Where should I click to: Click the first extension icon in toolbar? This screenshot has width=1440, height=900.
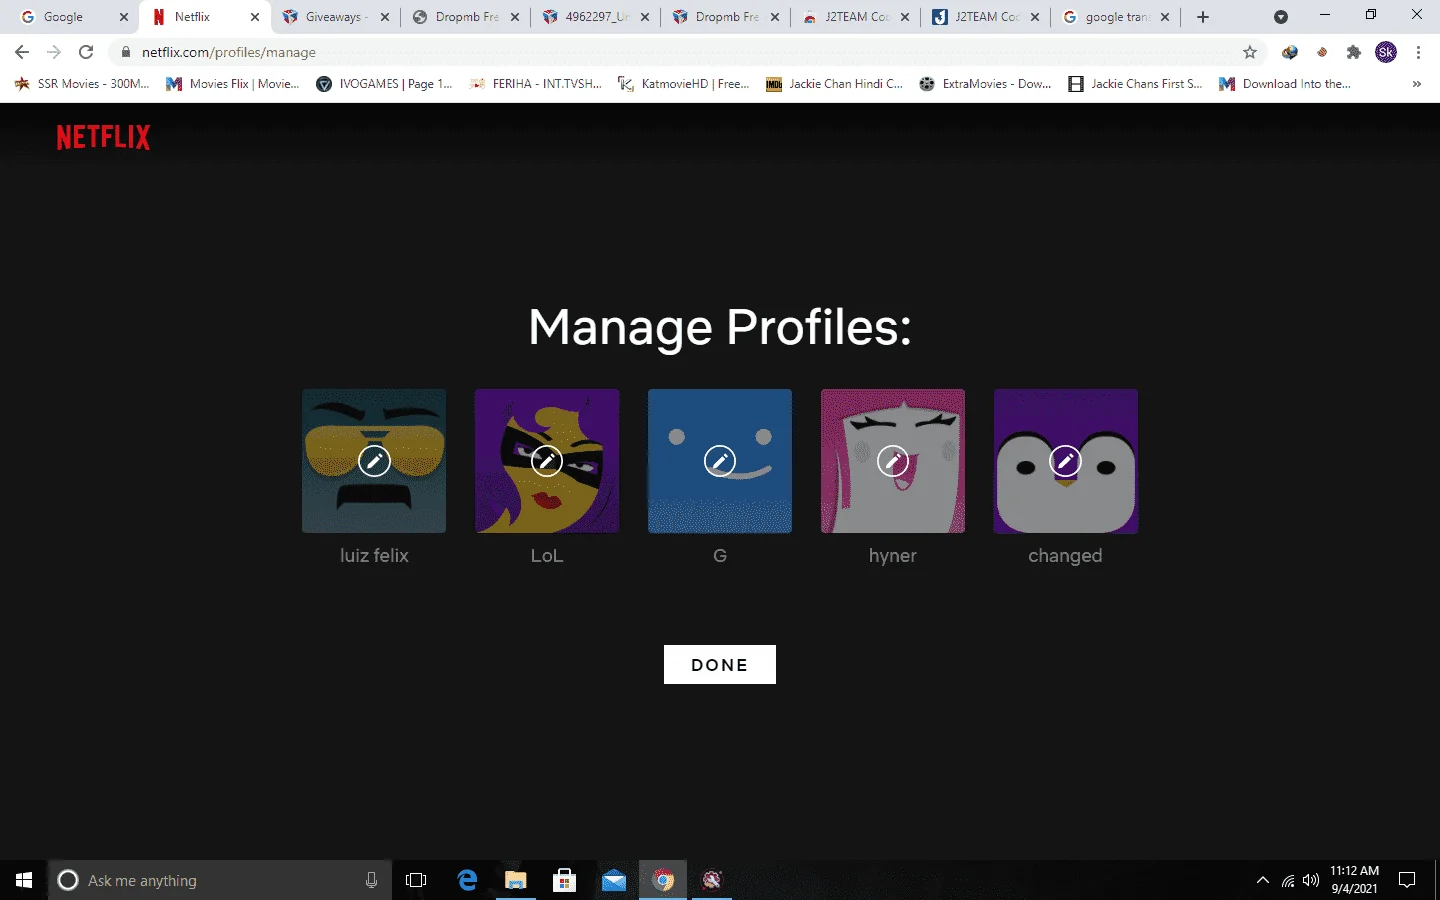click(1290, 52)
